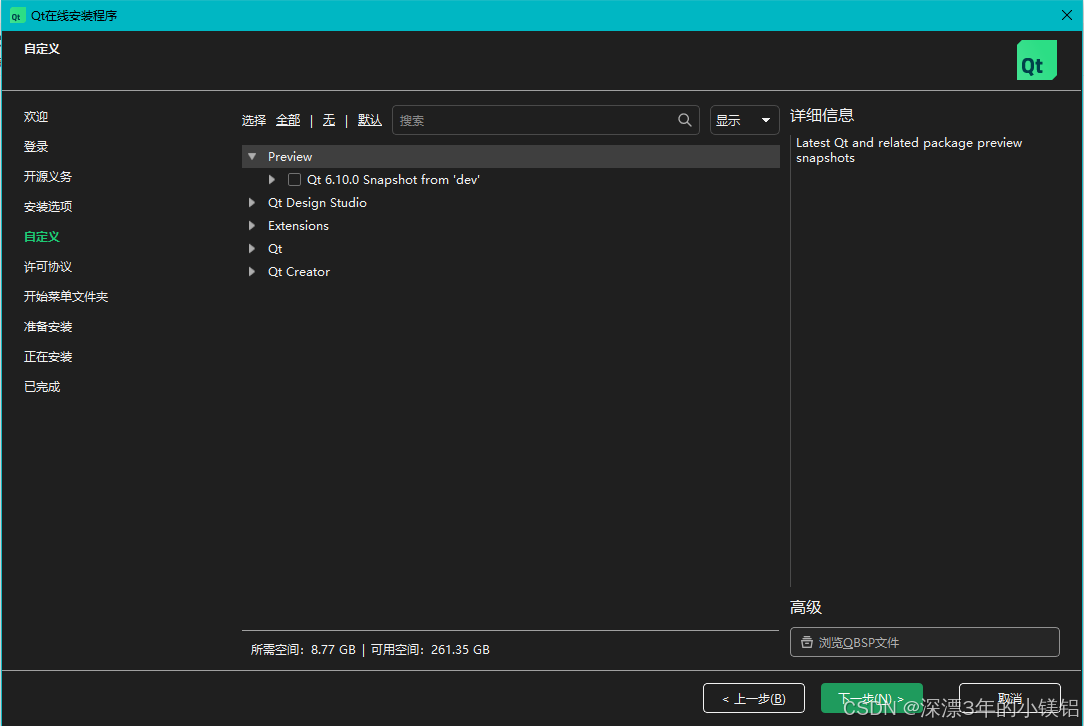Select 自定义 step in sidebar

point(41,236)
